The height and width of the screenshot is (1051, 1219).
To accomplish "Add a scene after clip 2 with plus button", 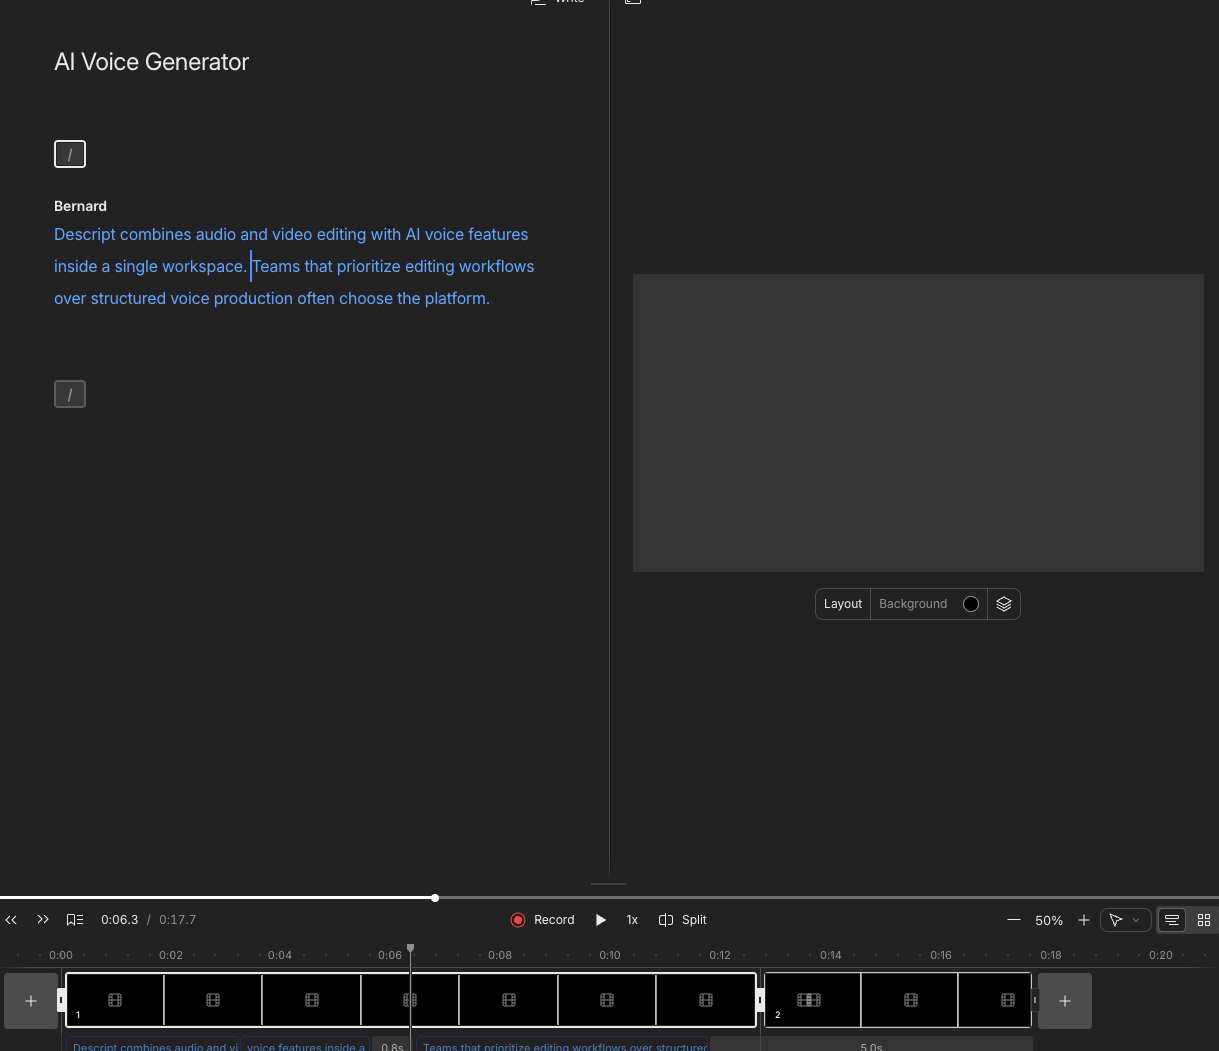I will [1065, 1001].
